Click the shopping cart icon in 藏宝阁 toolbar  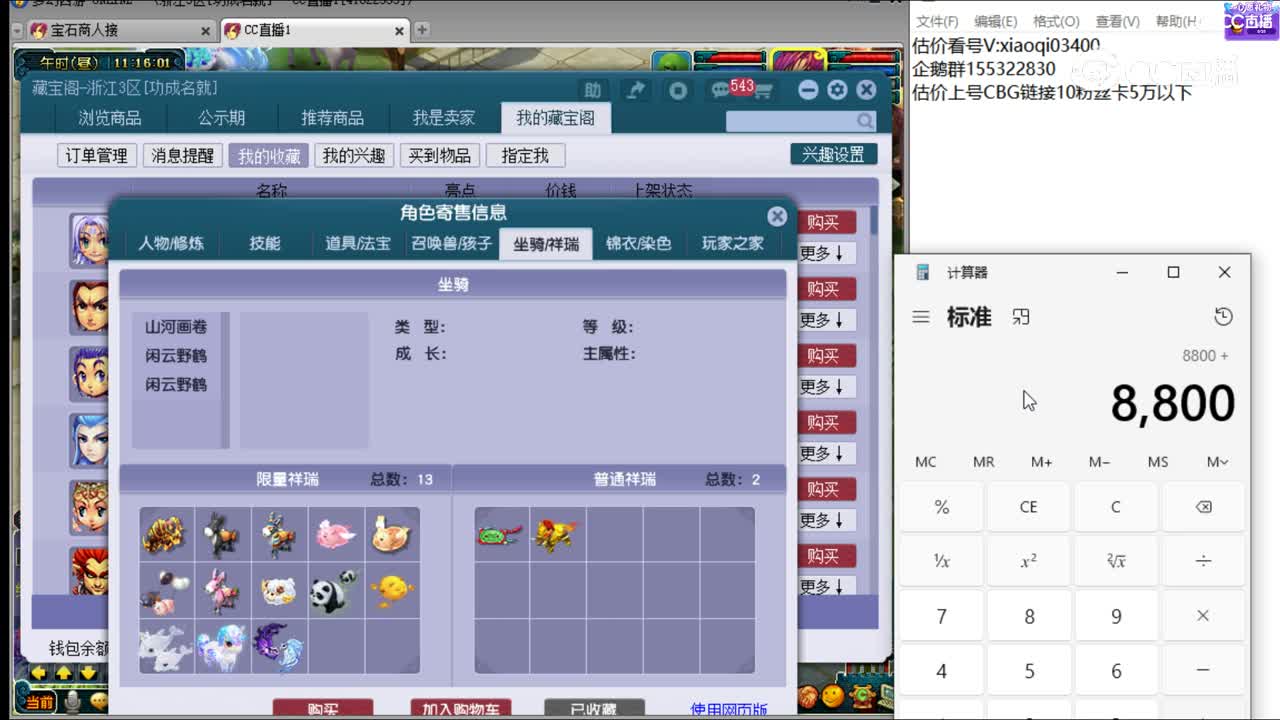pos(762,89)
